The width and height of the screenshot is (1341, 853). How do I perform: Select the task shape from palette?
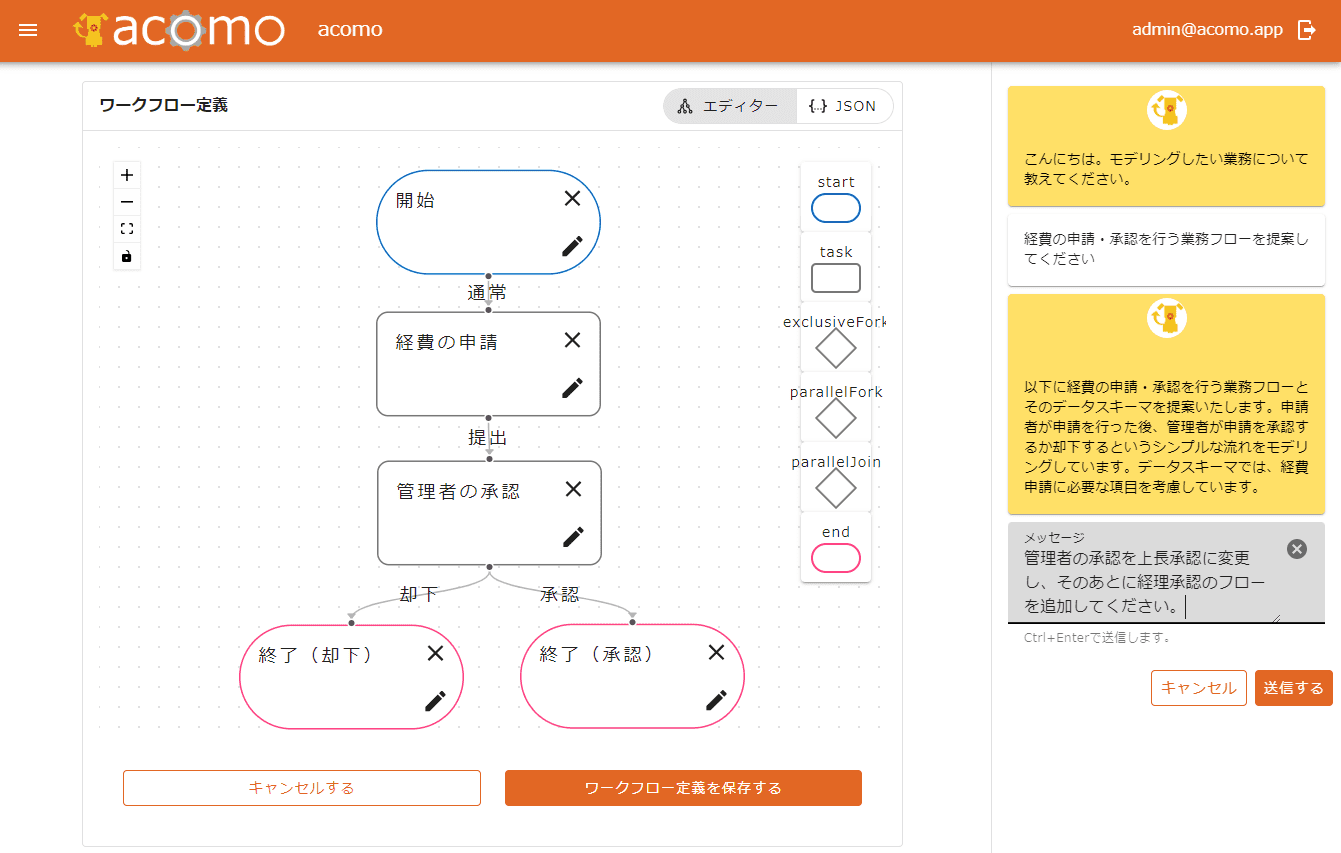835,278
